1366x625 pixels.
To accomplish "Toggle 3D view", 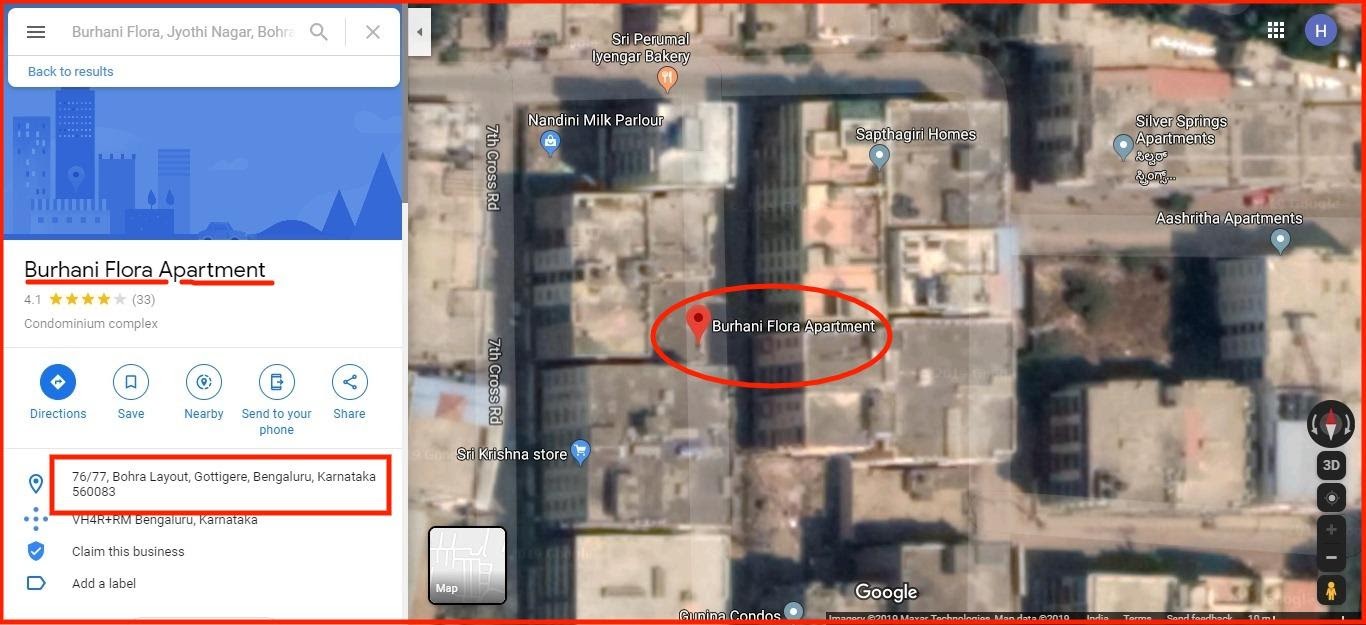I will point(1331,465).
